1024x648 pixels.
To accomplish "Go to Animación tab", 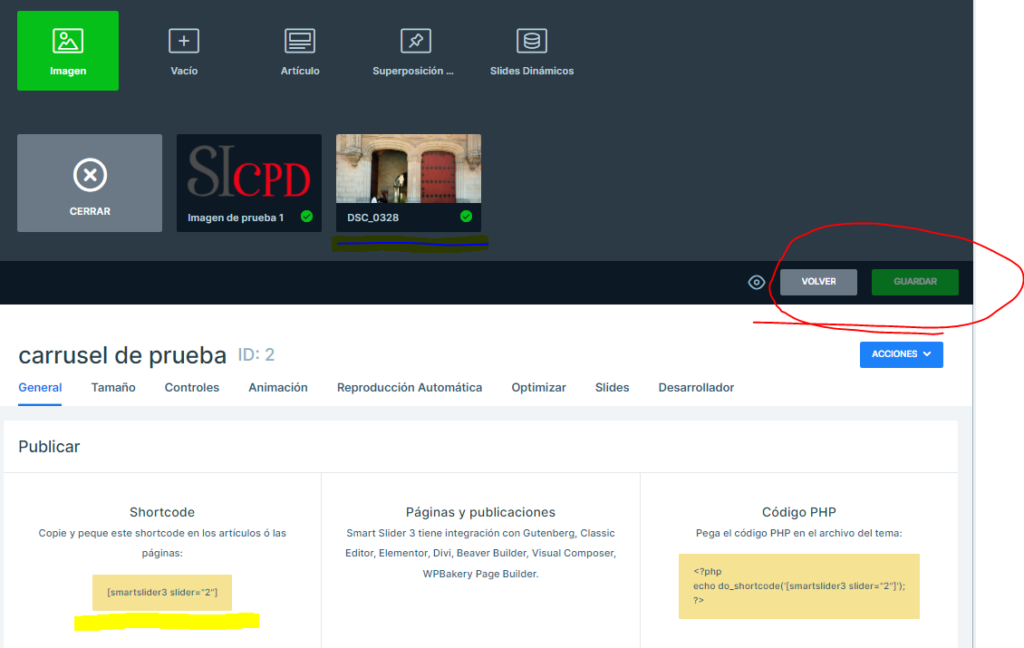I will (x=278, y=387).
